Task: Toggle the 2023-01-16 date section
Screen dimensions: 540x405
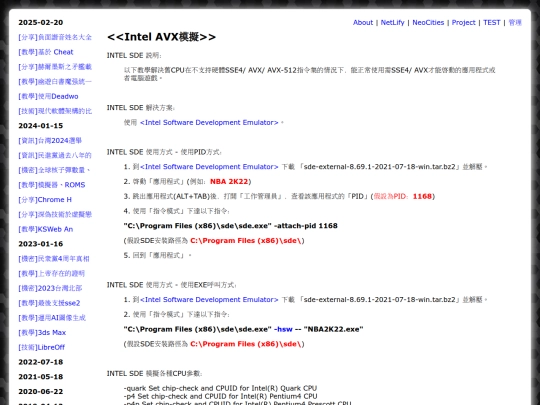Action: 41,244
